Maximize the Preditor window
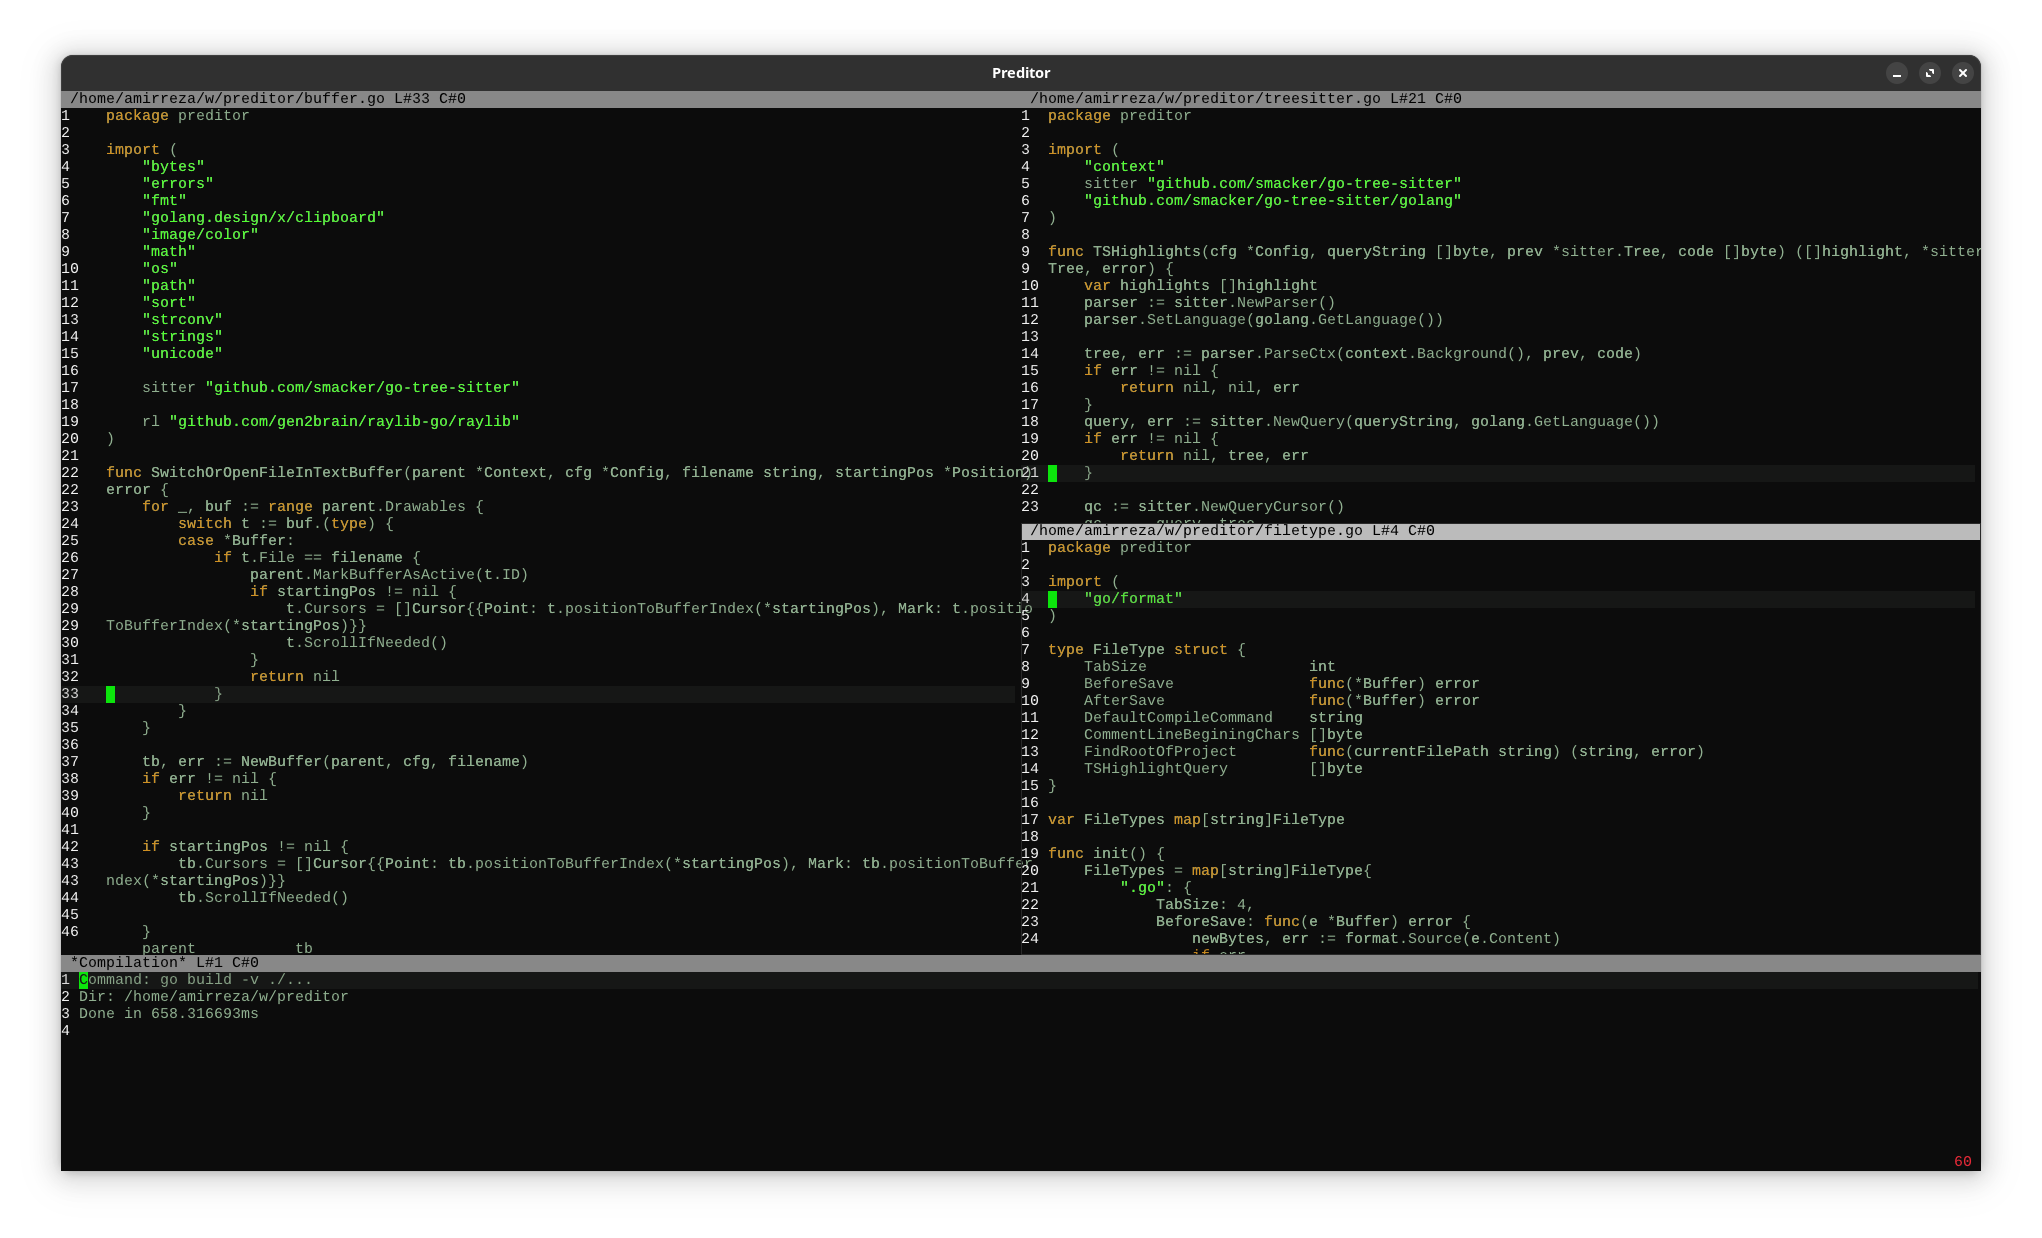The image size is (2042, 1238). (x=1930, y=73)
